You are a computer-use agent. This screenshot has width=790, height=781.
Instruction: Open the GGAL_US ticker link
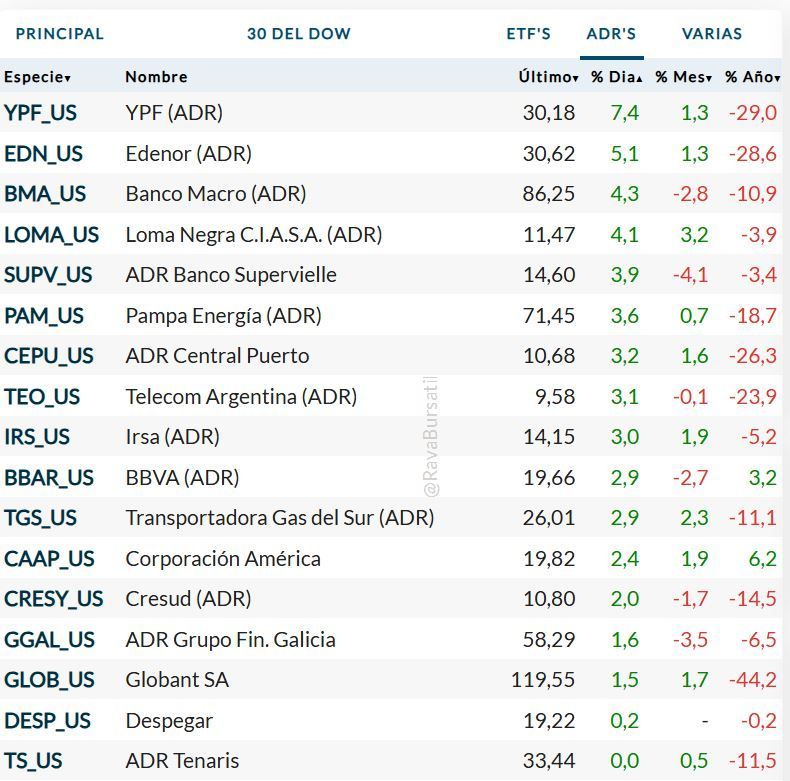pos(49,640)
